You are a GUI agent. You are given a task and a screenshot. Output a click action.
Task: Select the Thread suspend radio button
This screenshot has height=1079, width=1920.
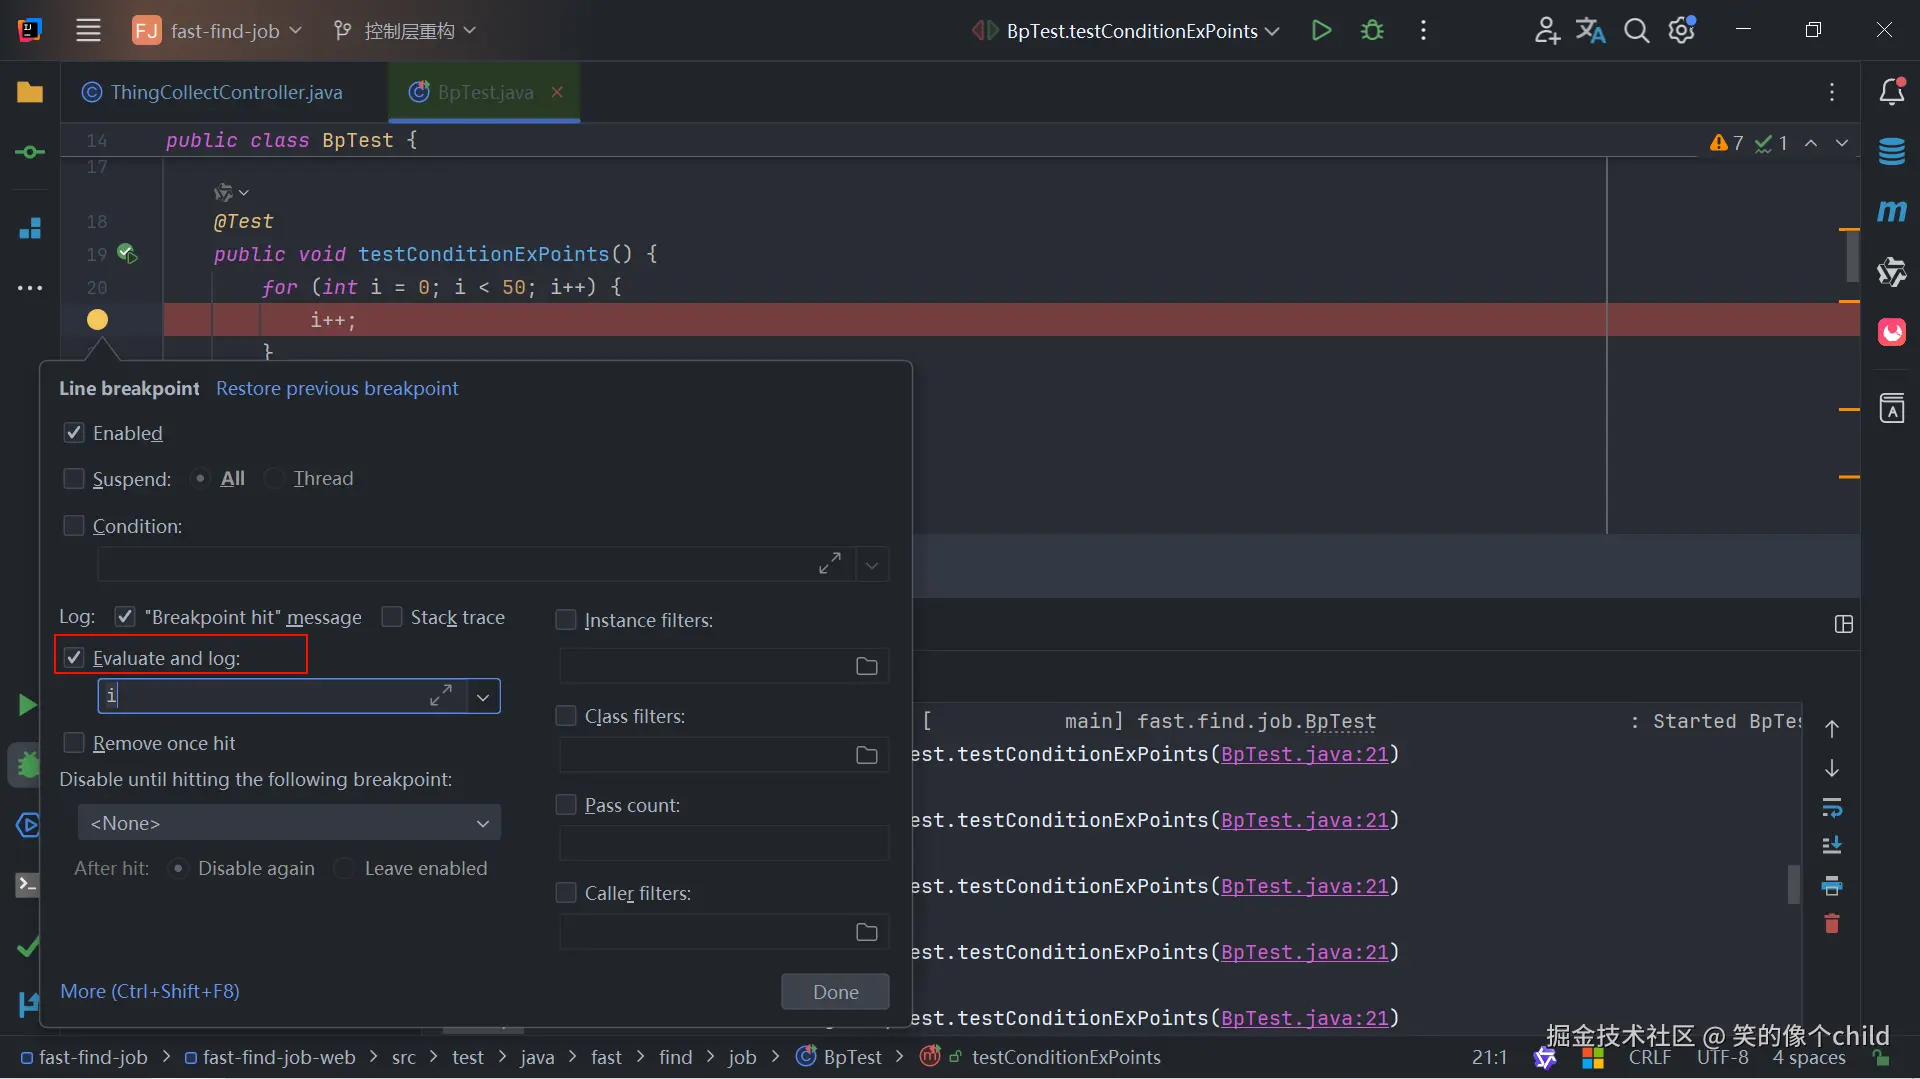click(275, 479)
